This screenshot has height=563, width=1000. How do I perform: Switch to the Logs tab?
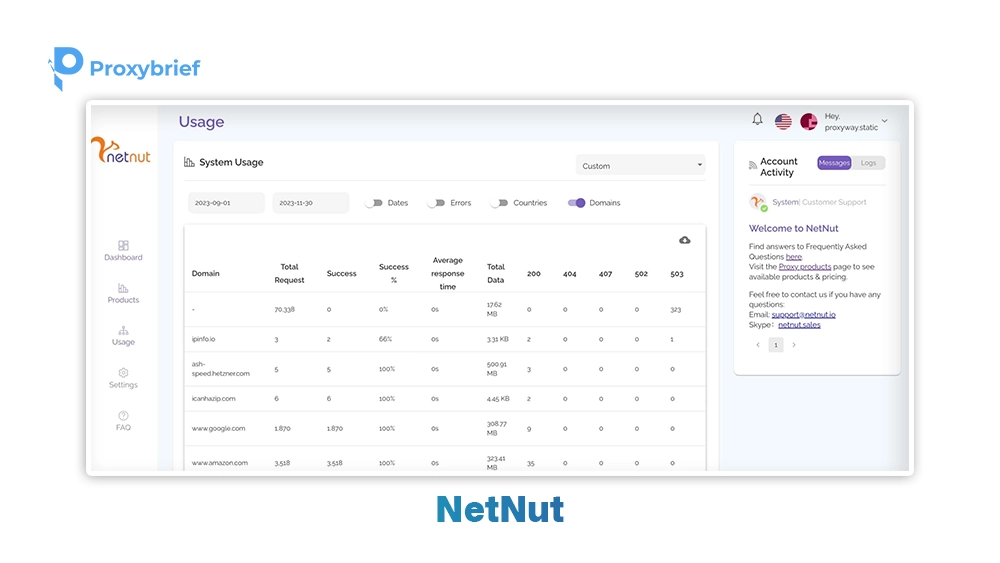(x=869, y=163)
